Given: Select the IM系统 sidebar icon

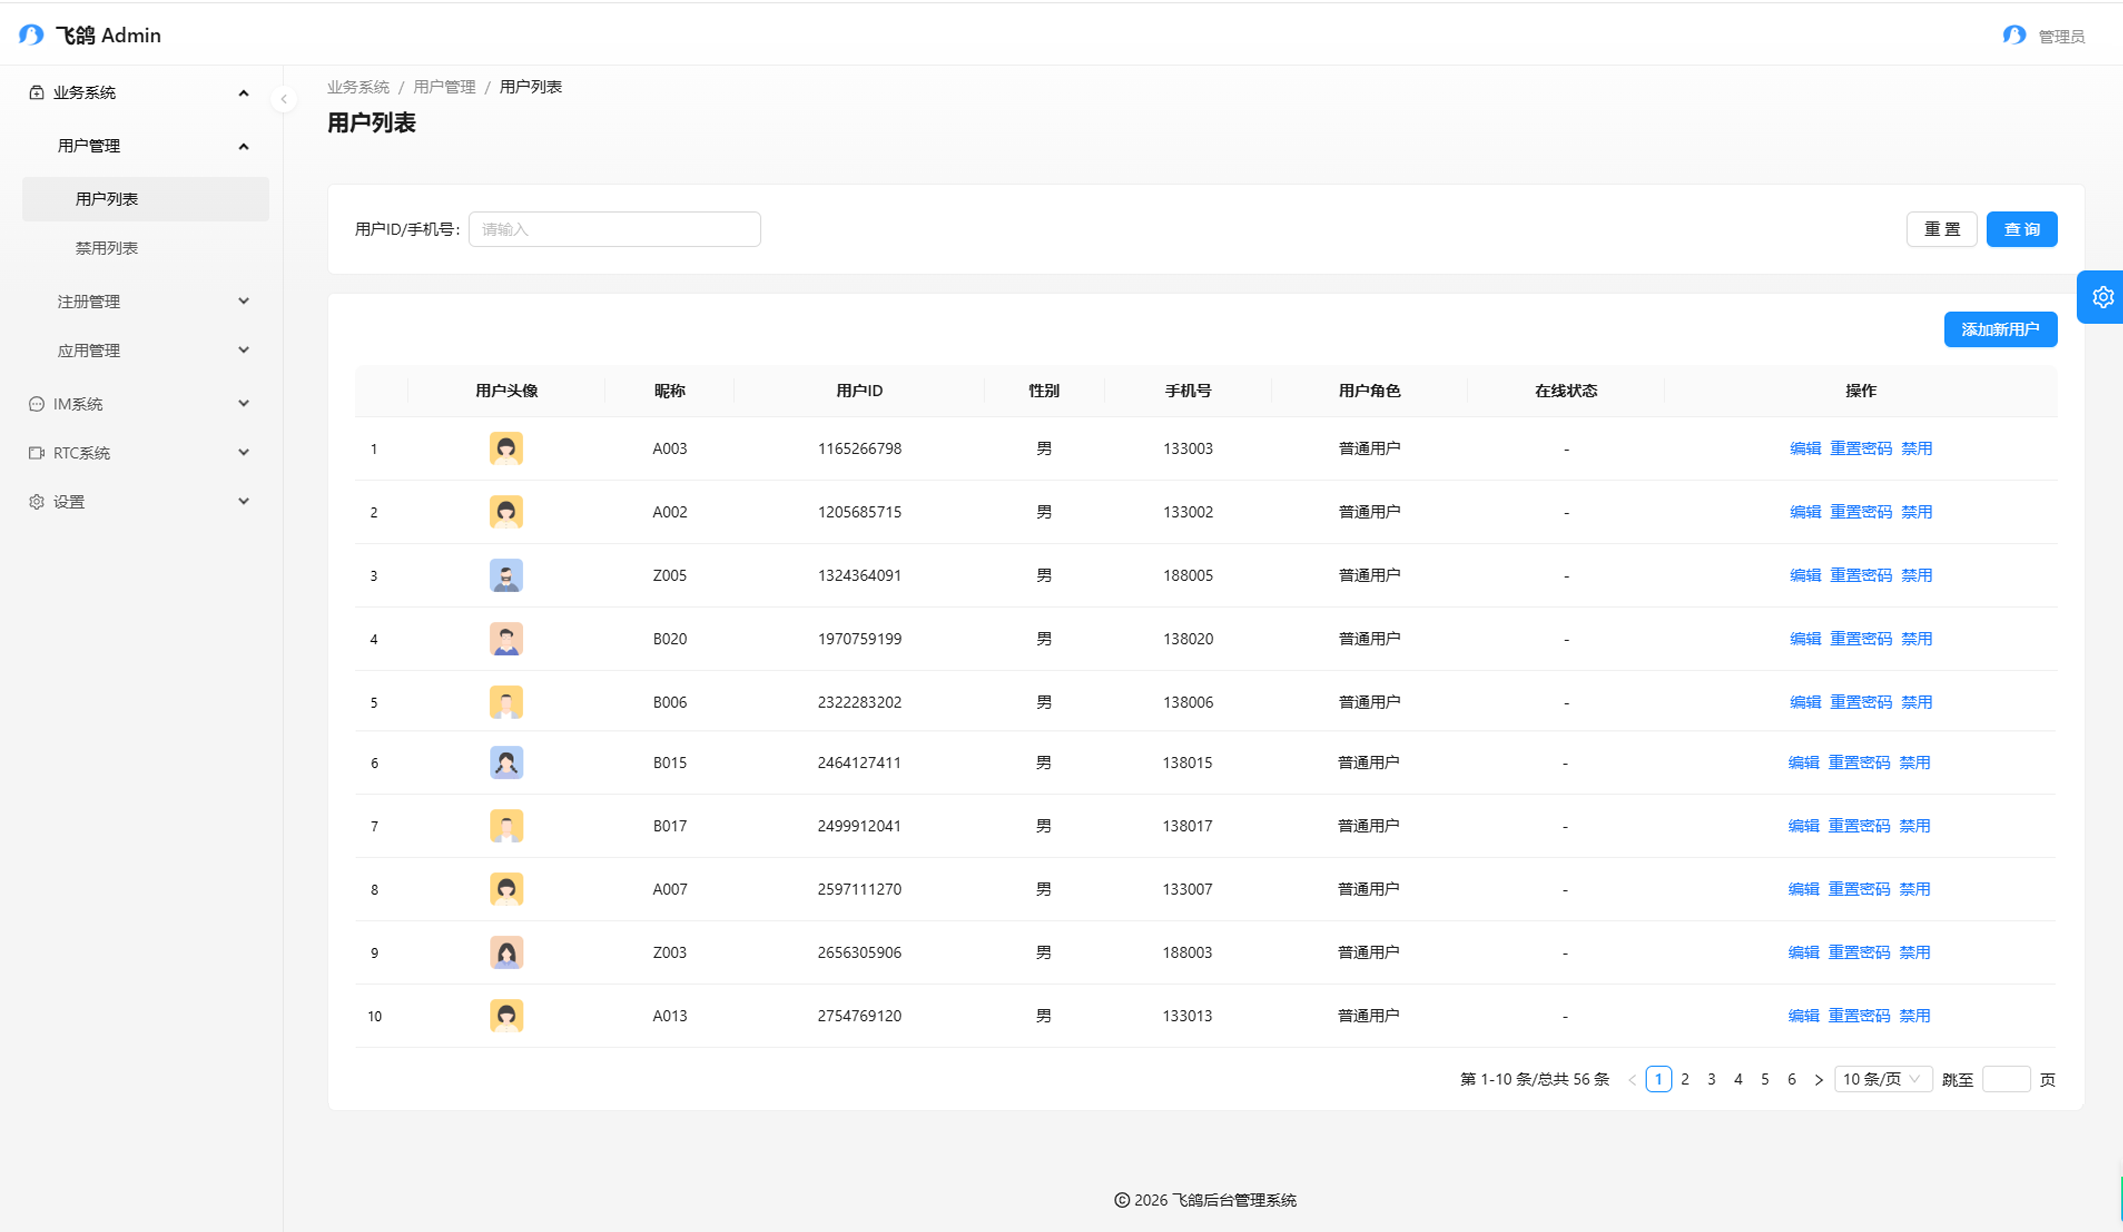Looking at the screenshot, I should click(x=36, y=404).
